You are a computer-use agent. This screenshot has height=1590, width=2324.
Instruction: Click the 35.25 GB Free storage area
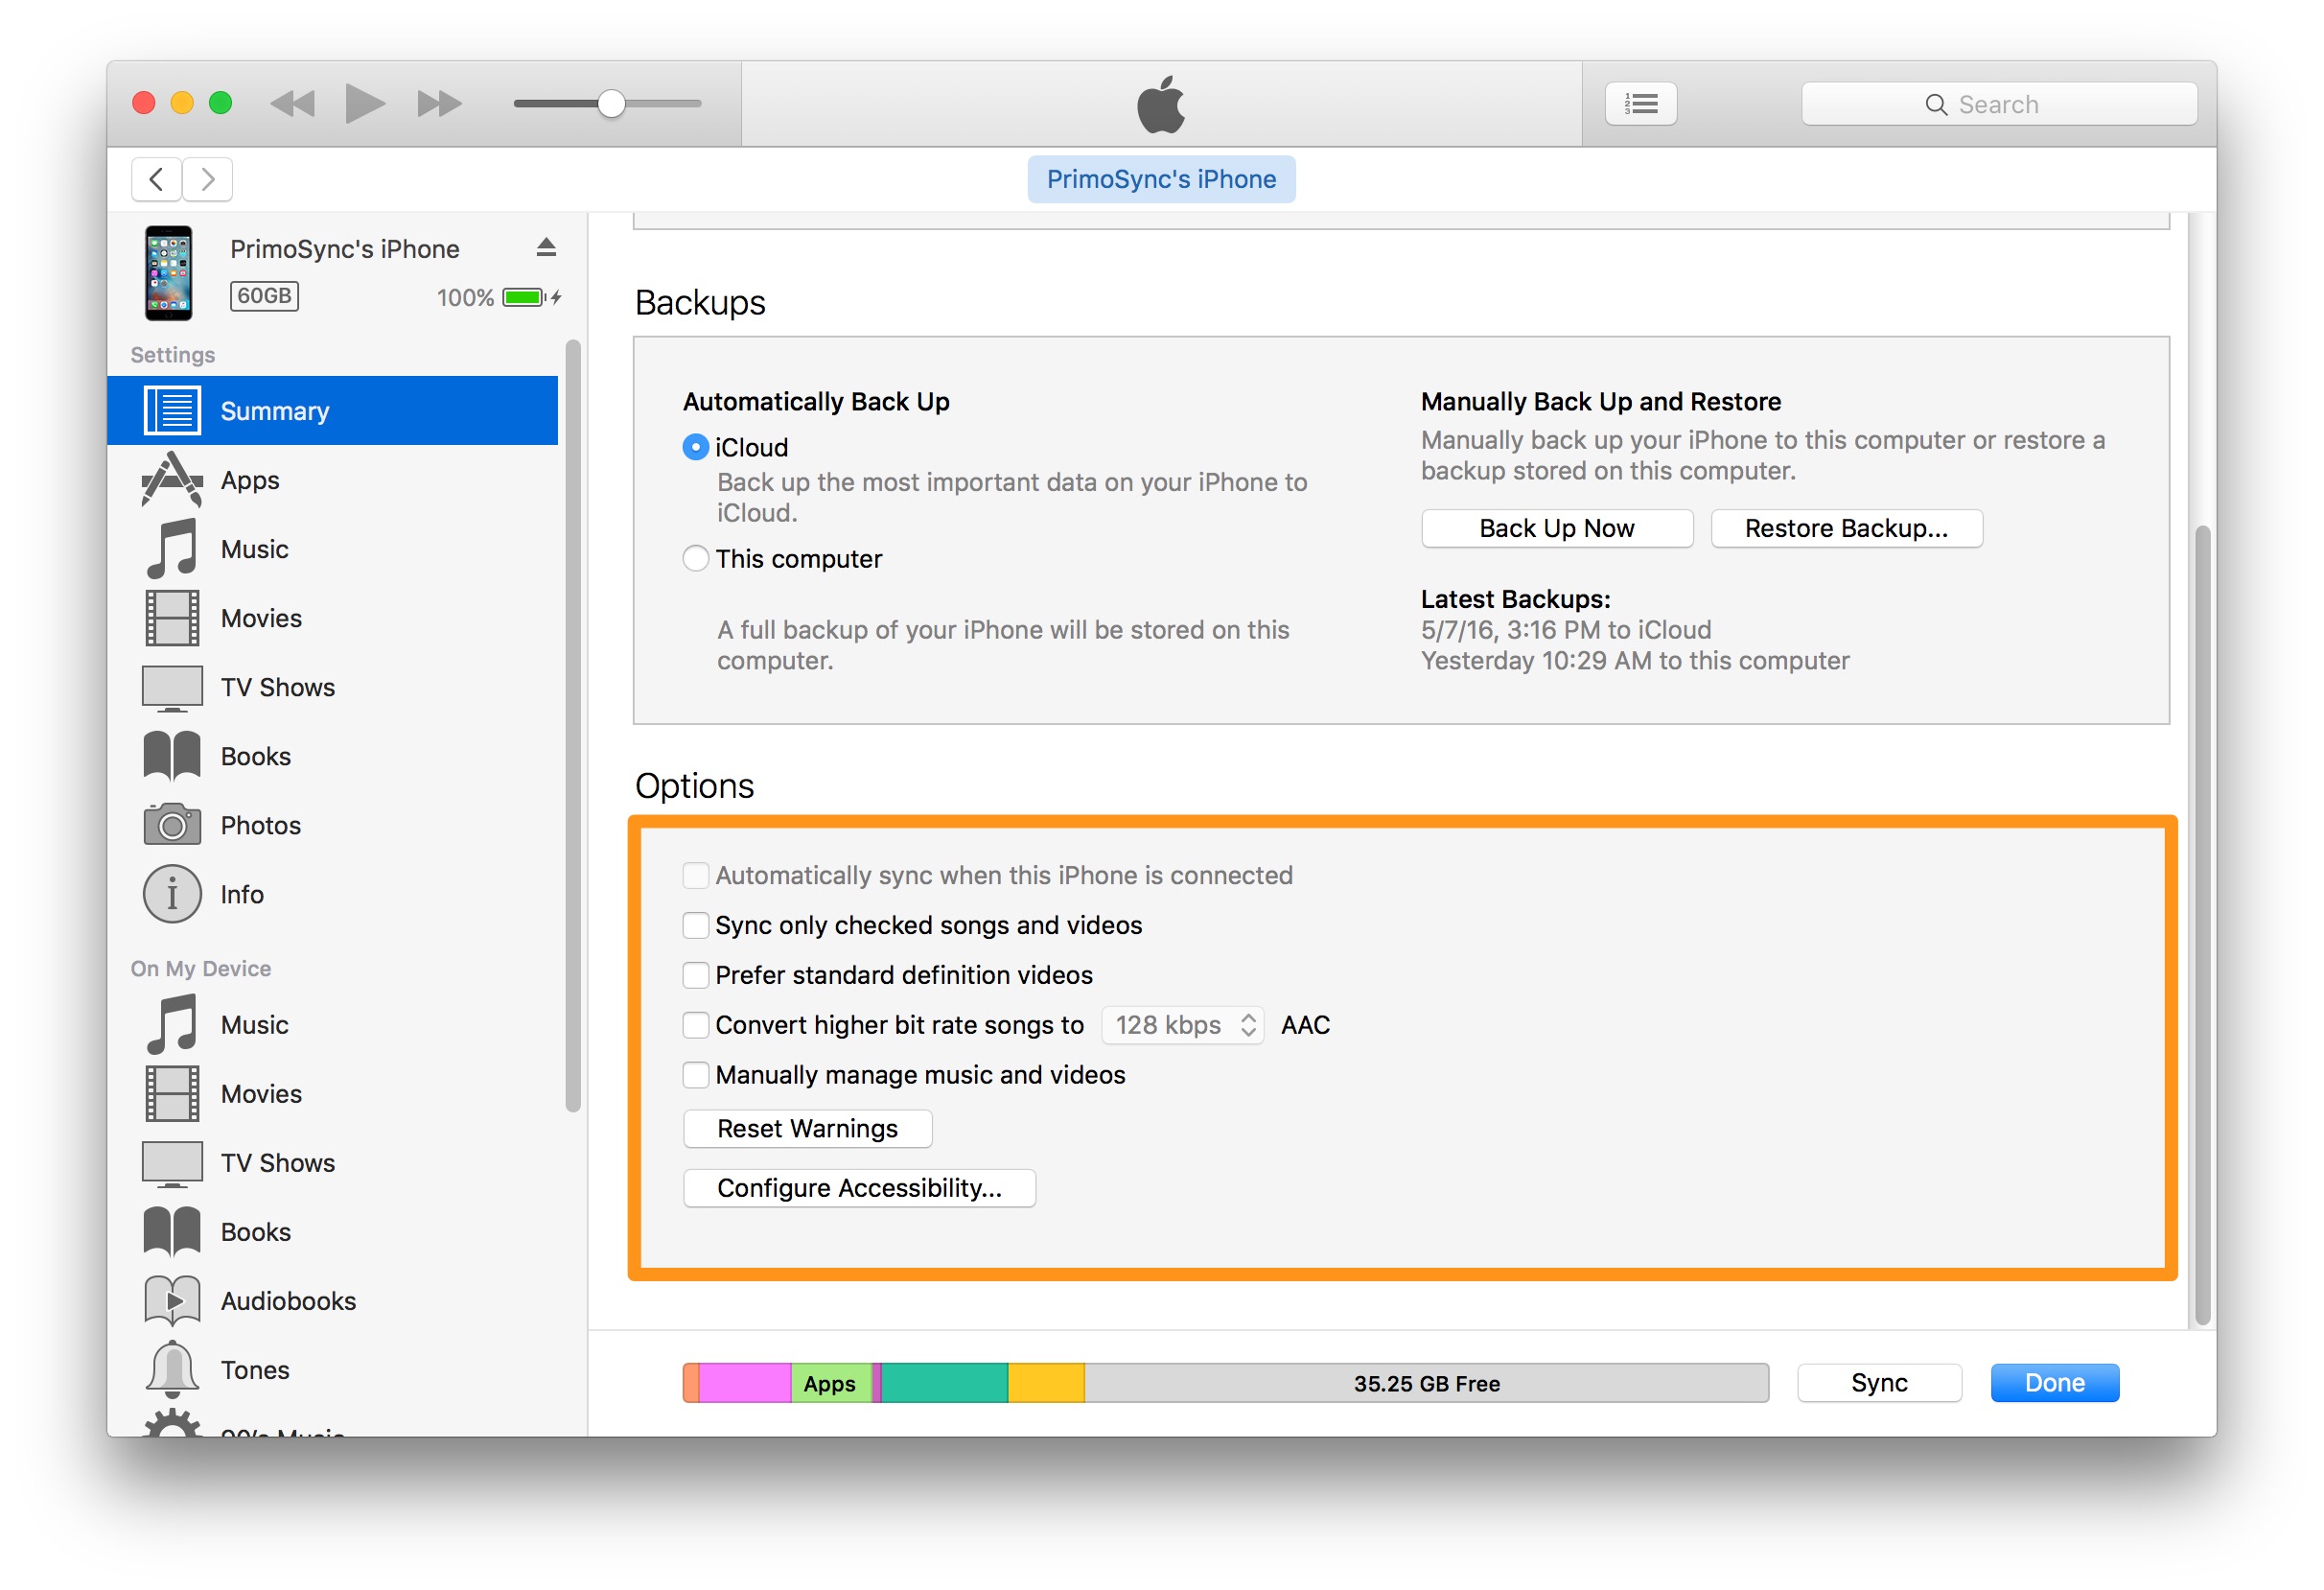[x=1427, y=1383]
